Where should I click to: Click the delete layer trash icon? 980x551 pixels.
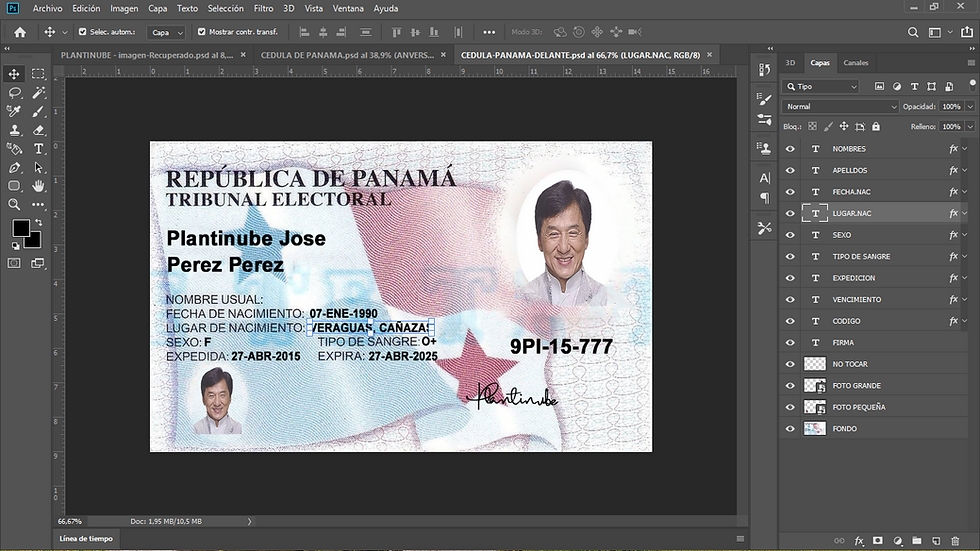(x=955, y=540)
